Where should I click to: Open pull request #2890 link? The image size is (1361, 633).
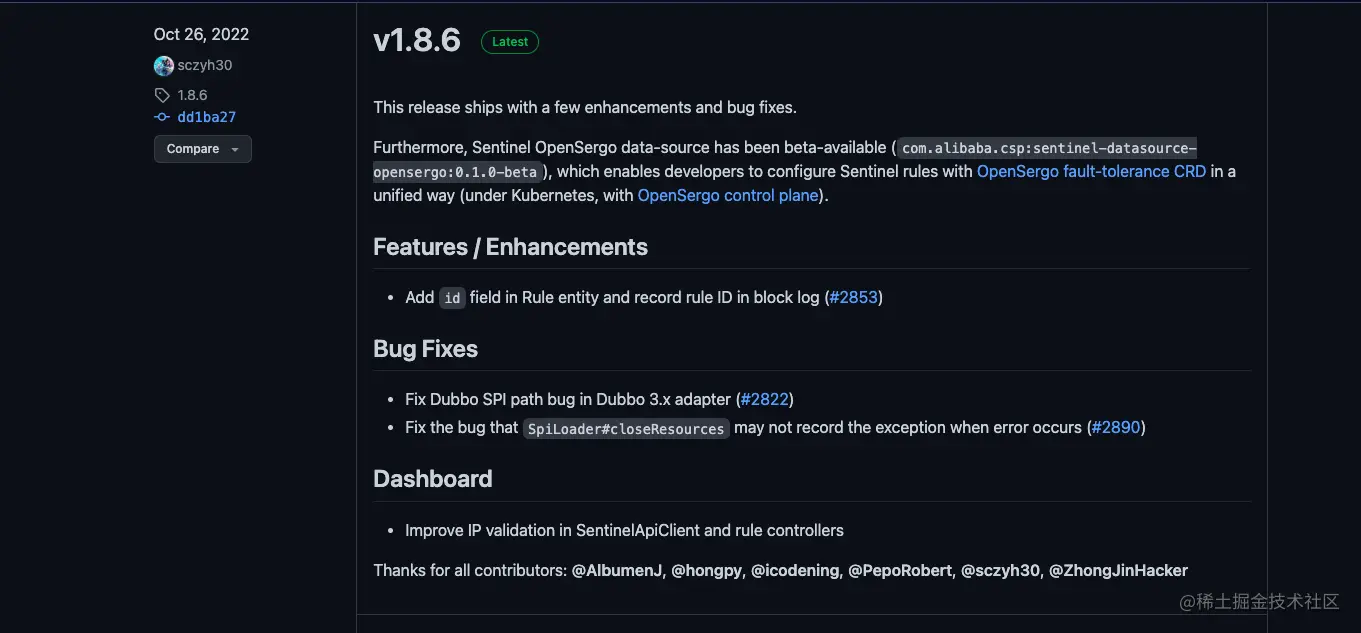[x=1116, y=427]
